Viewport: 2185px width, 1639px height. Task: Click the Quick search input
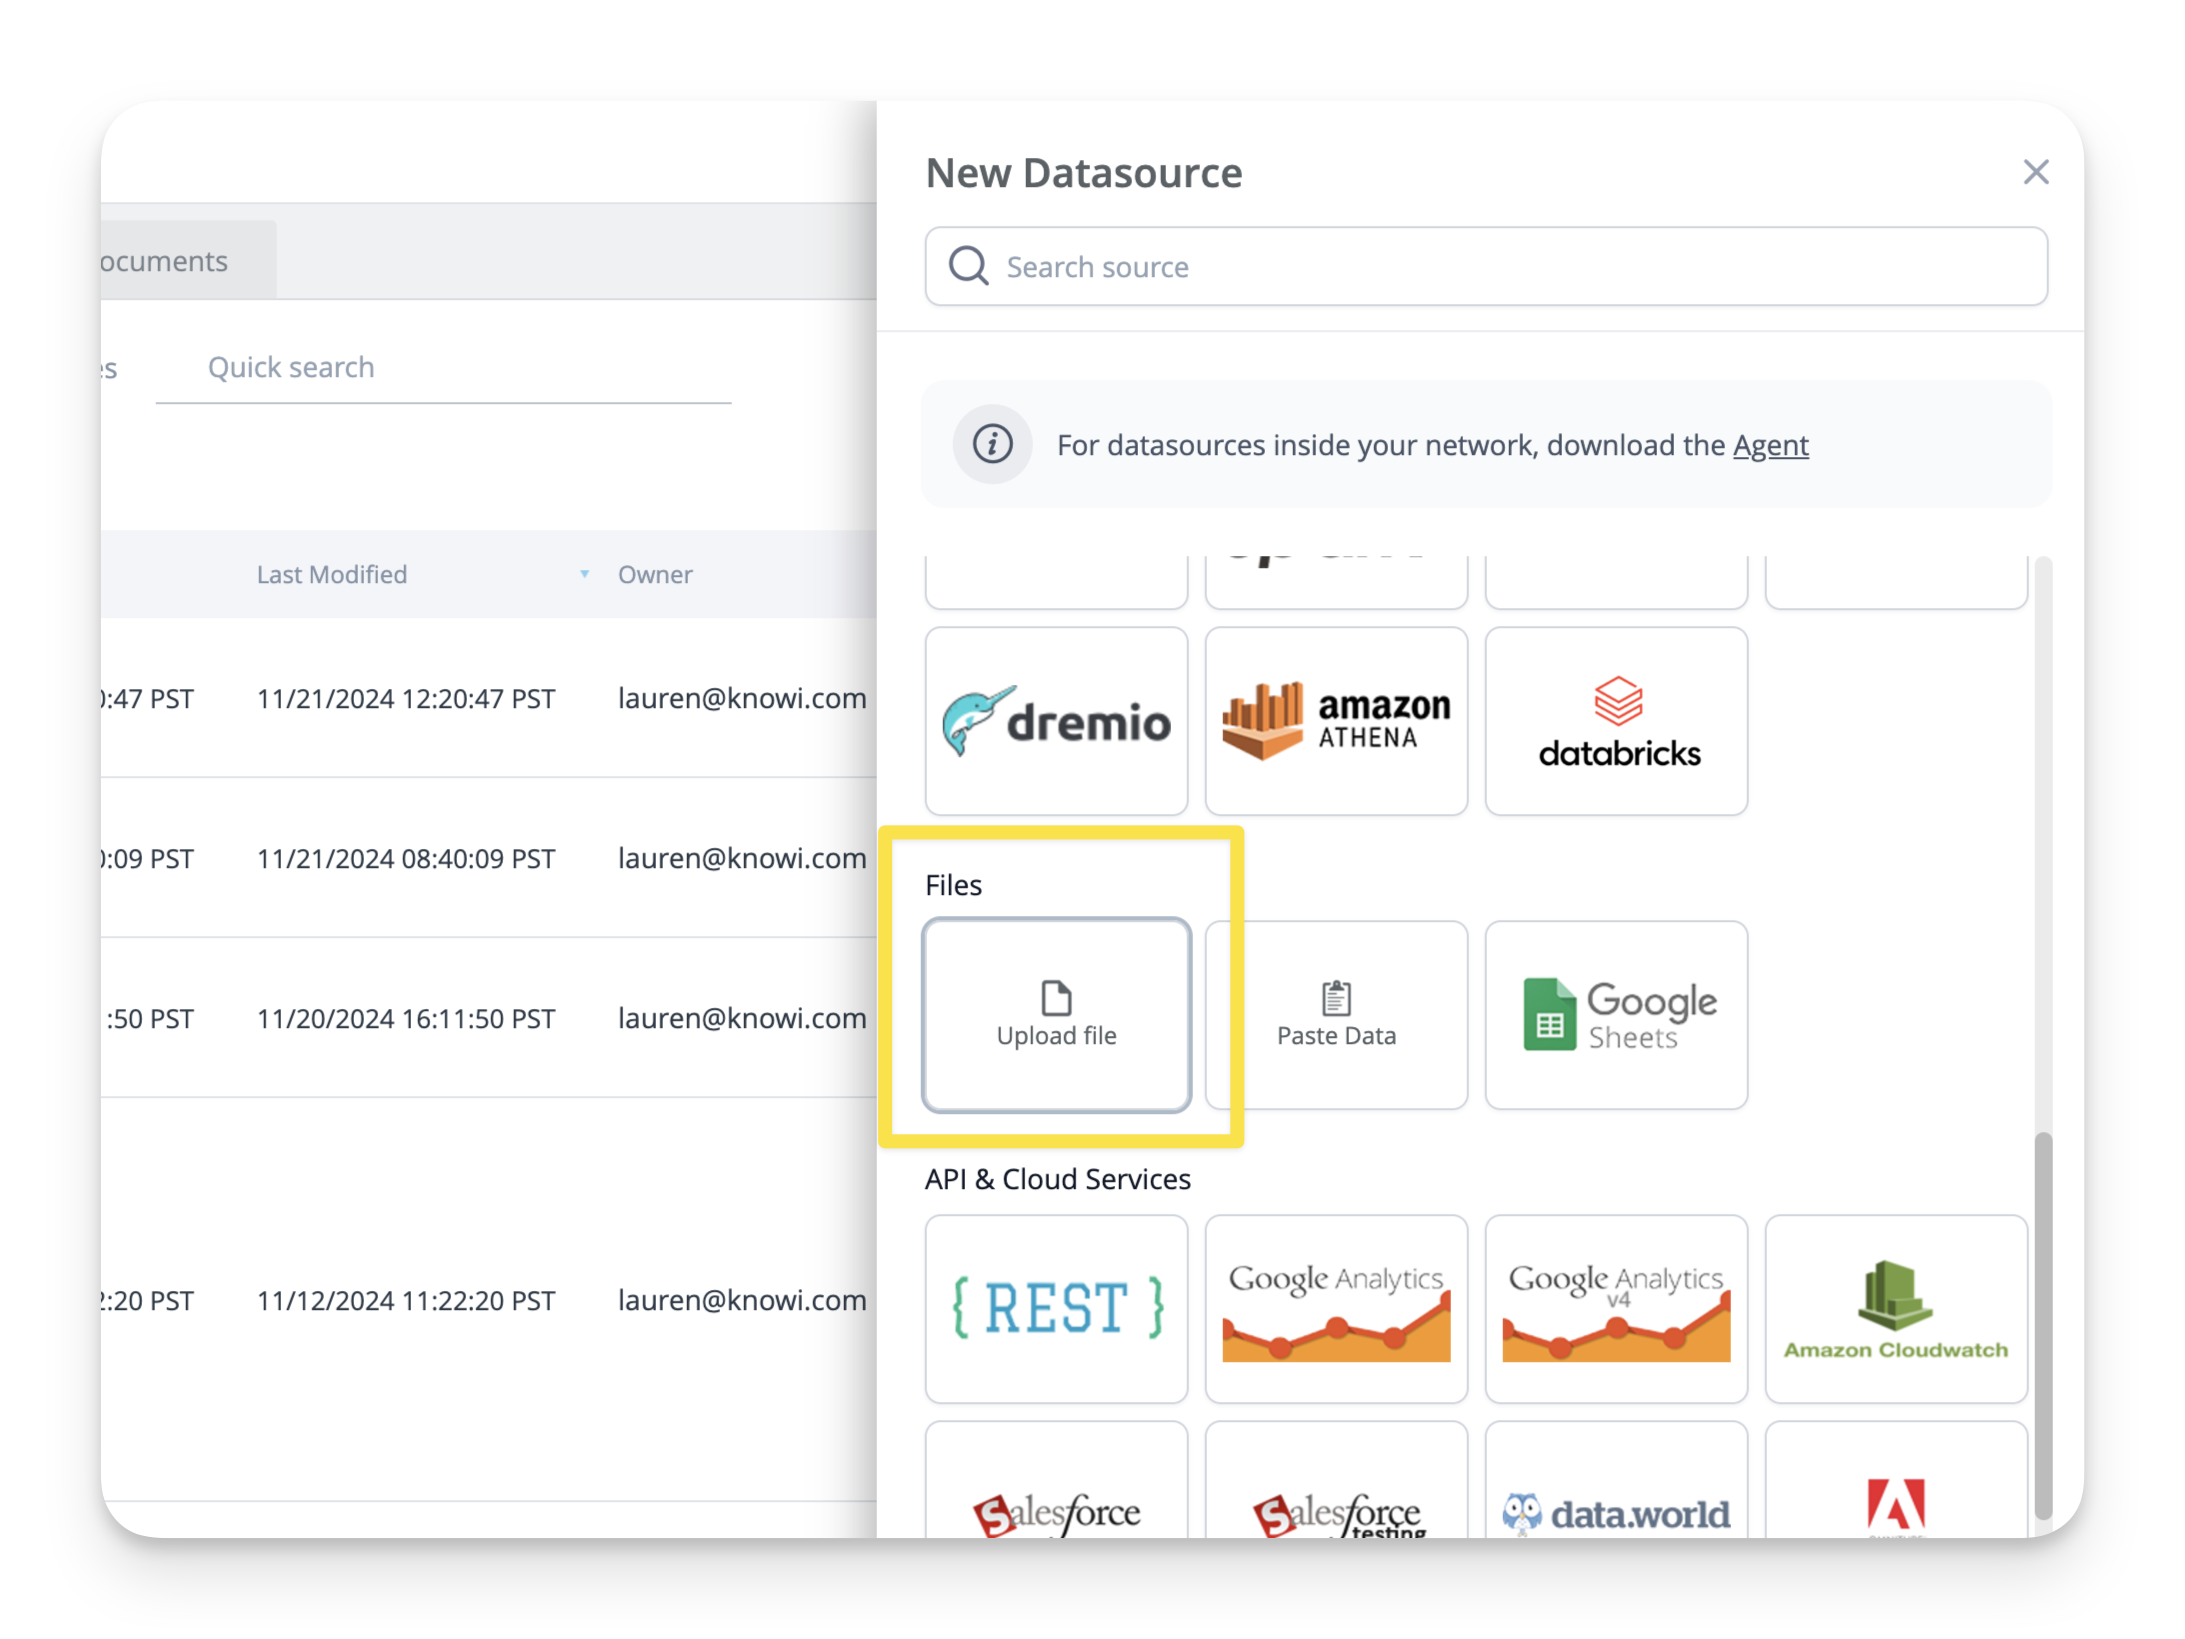click(x=444, y=367)
